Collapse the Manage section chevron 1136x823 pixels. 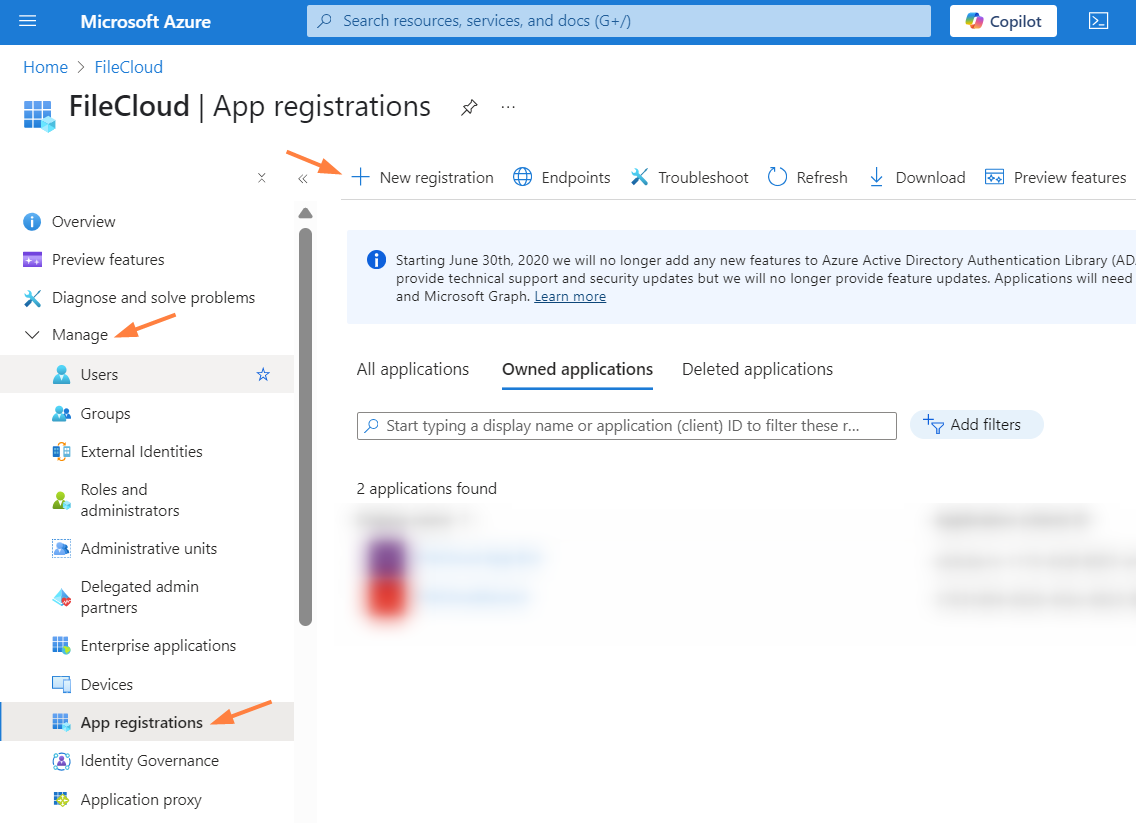(x=32, y=335)
